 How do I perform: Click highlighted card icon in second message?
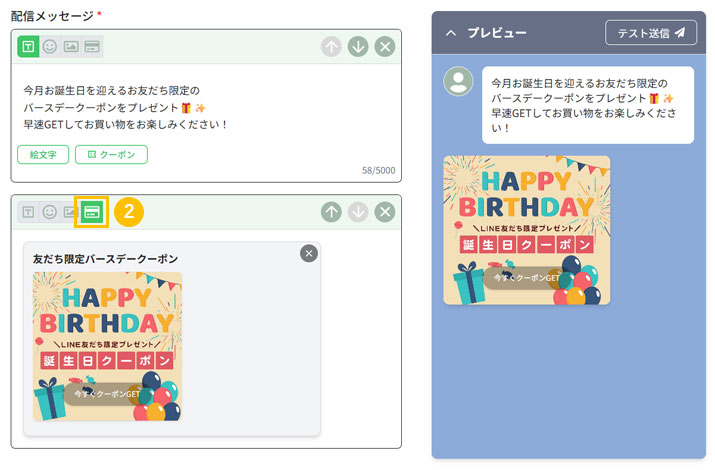[x=91, y=212]
